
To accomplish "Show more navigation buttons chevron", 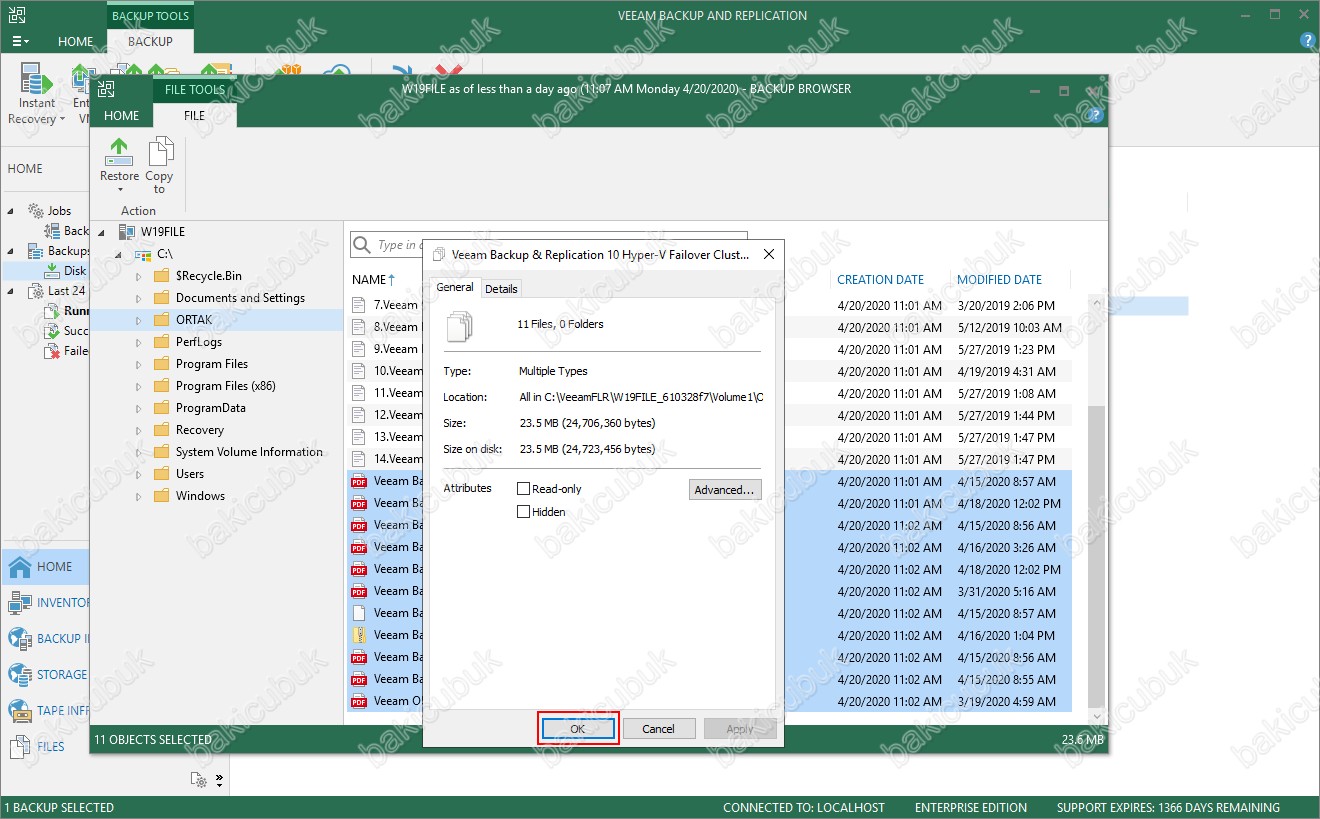I will pos(219,780).
